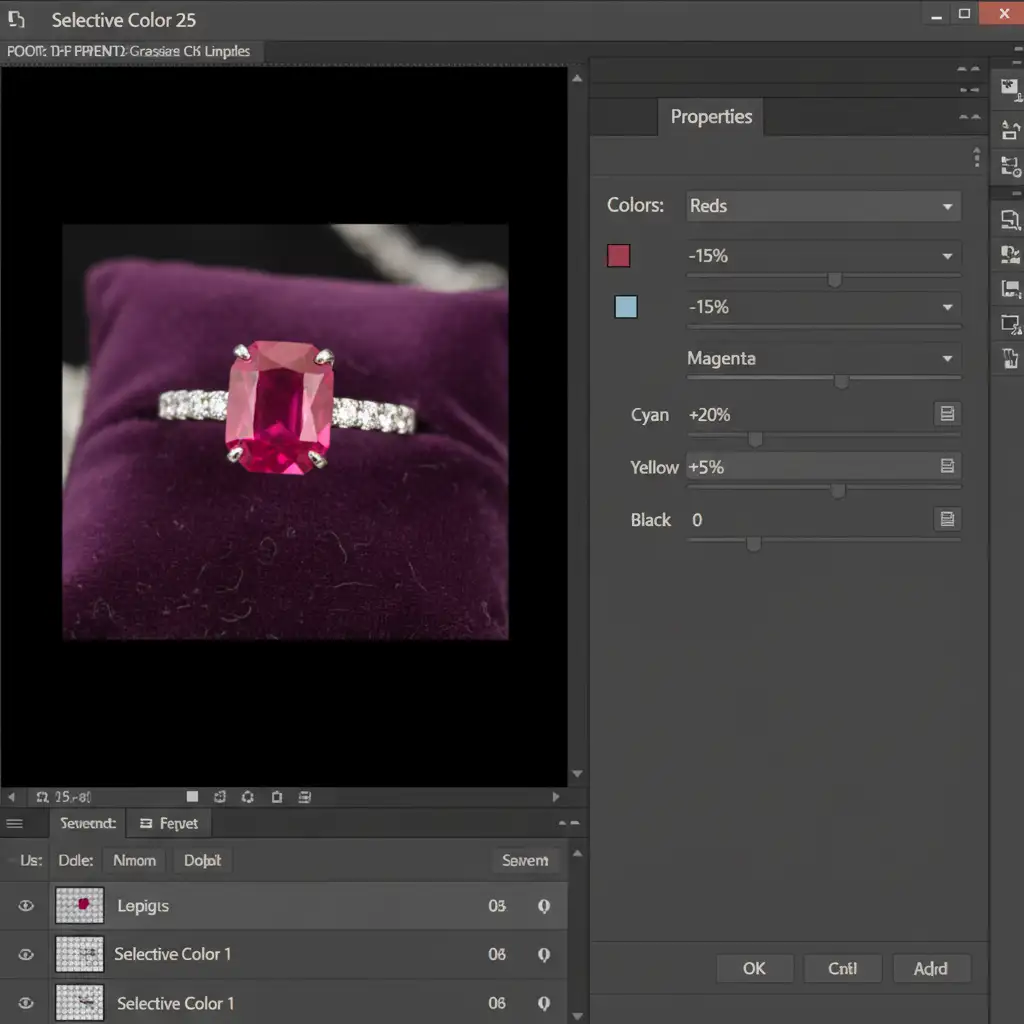
Task: Expand the Magenta dropdown
Action: click(x=822, y=358)
